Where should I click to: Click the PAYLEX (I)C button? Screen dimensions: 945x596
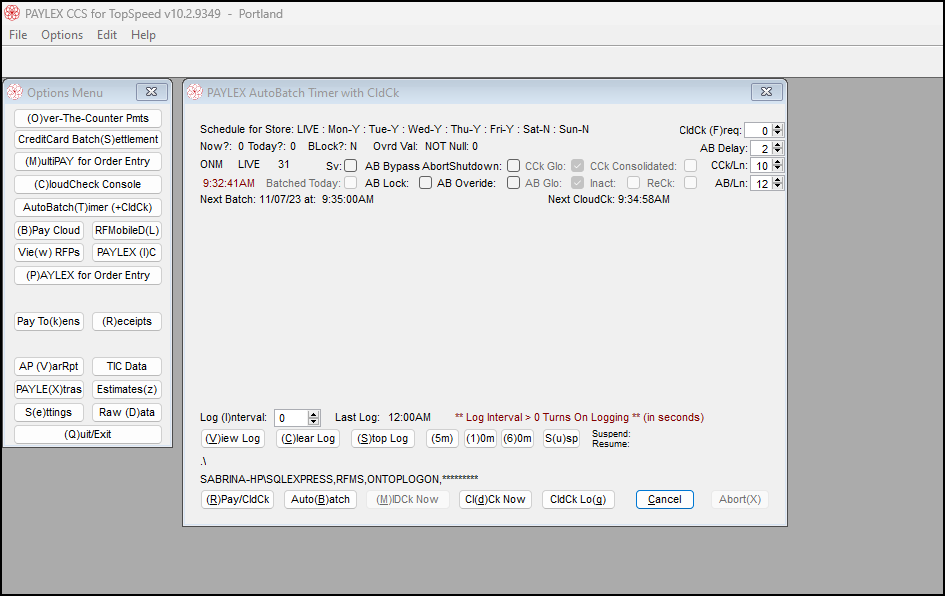click(127, 253)
